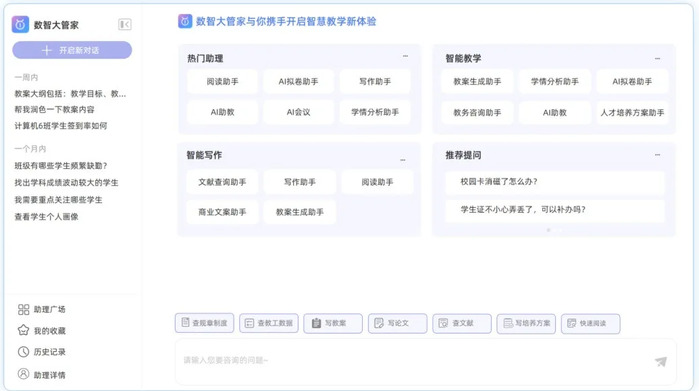This screenshot has height=391, width=699.
Task: Open 学情分析助手 in 智能教学
Action: click(555, 82)
